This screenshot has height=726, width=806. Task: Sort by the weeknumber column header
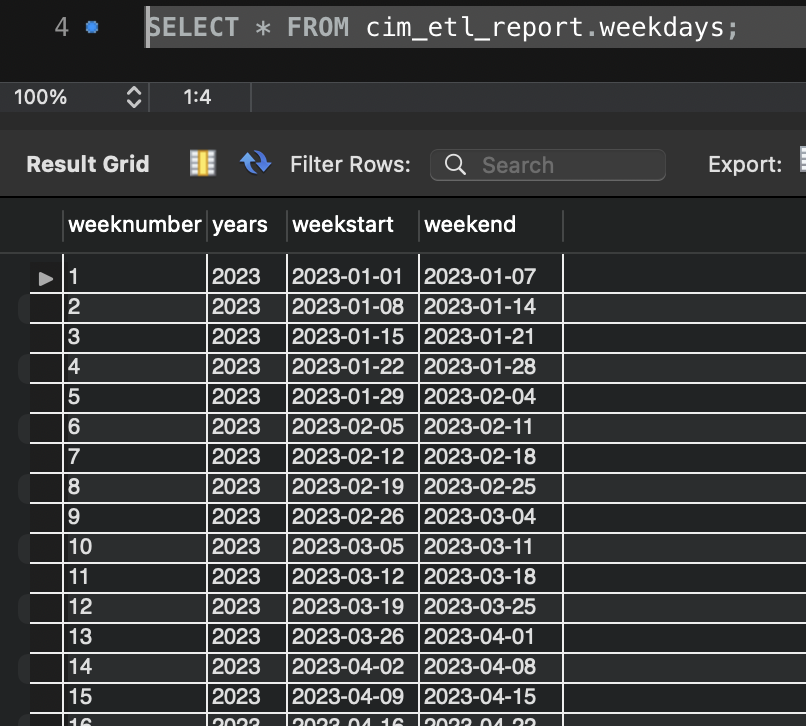[134, 225]
